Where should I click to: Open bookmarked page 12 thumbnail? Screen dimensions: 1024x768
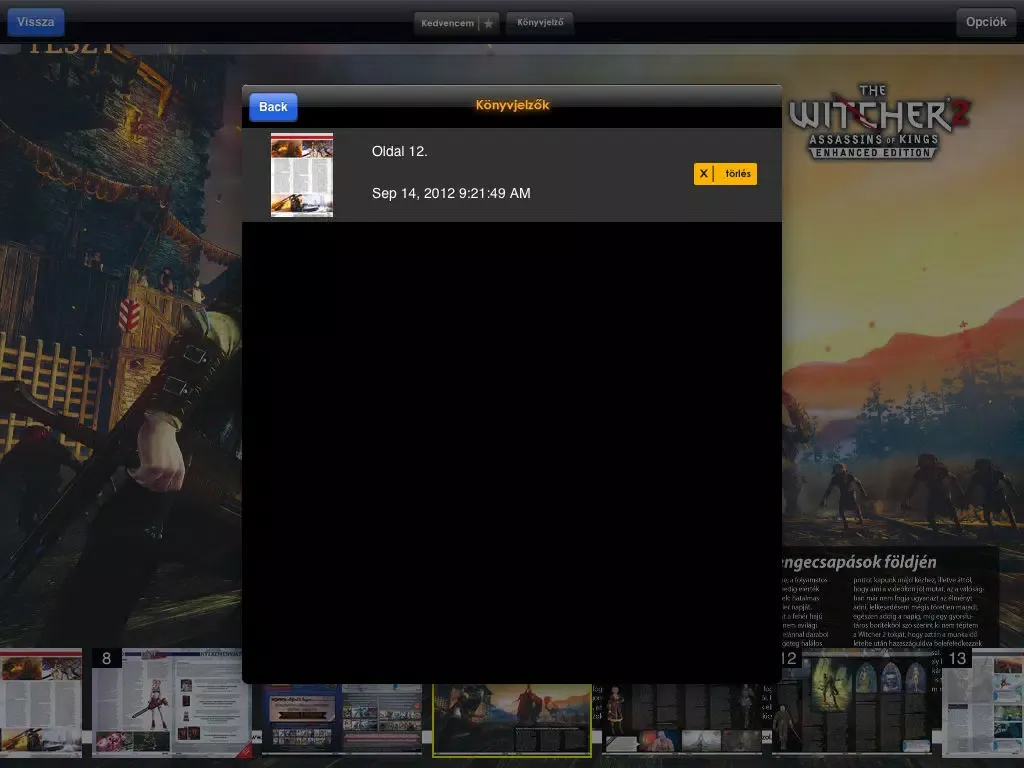[x=302, y=175]
